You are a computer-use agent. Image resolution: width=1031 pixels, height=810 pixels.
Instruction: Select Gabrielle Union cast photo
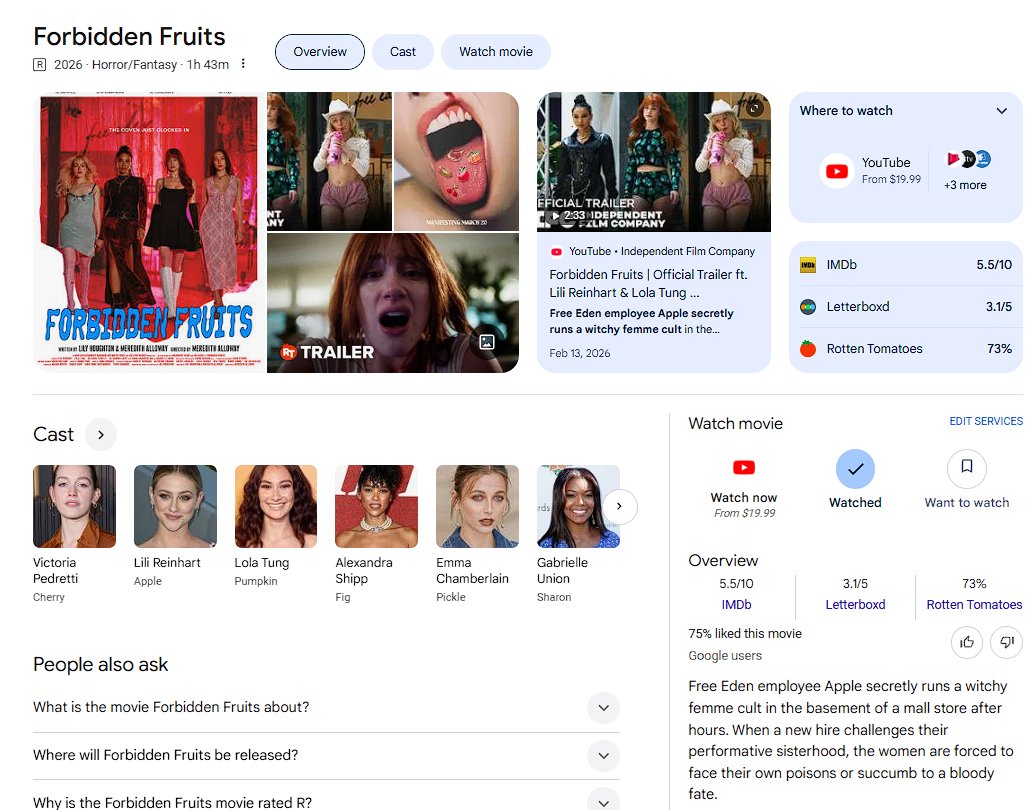pyautogui.click(x=578, y=506)
